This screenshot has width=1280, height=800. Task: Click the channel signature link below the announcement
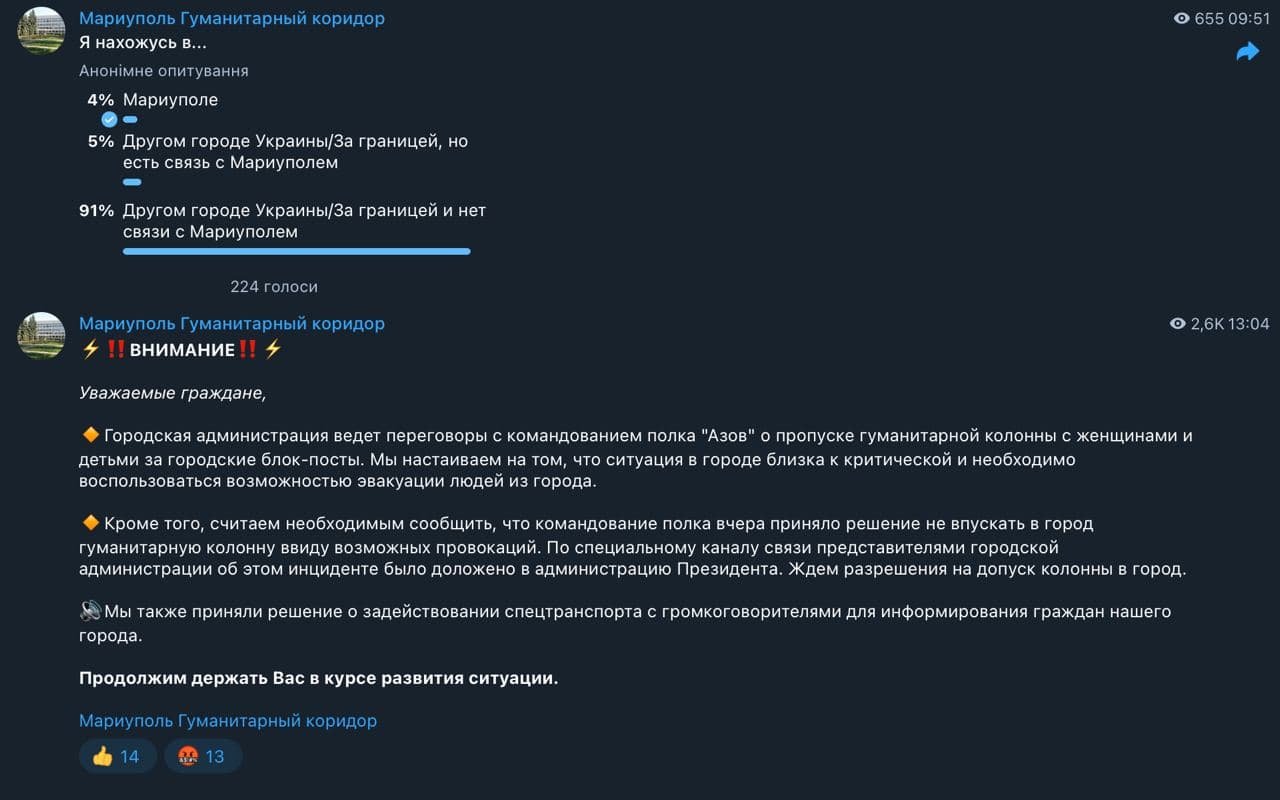point(228,721)
